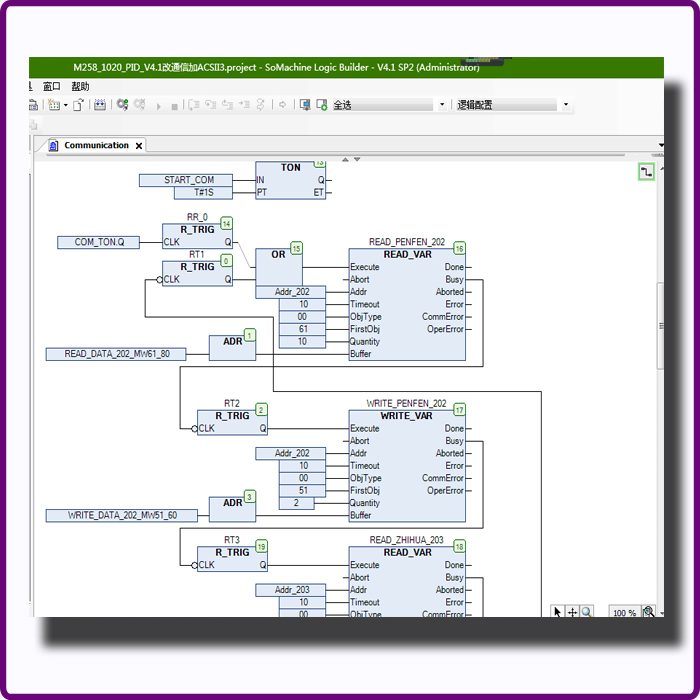The image size is (700, 700).
Task: Select the magnifier zoom tool
Action: coord(587,612)
